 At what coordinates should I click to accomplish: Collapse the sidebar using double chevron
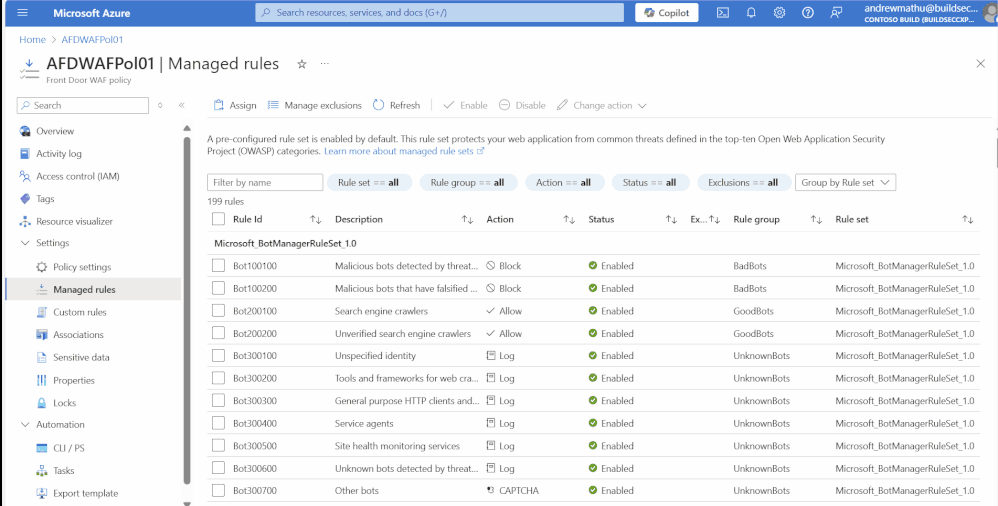point(181,105)
